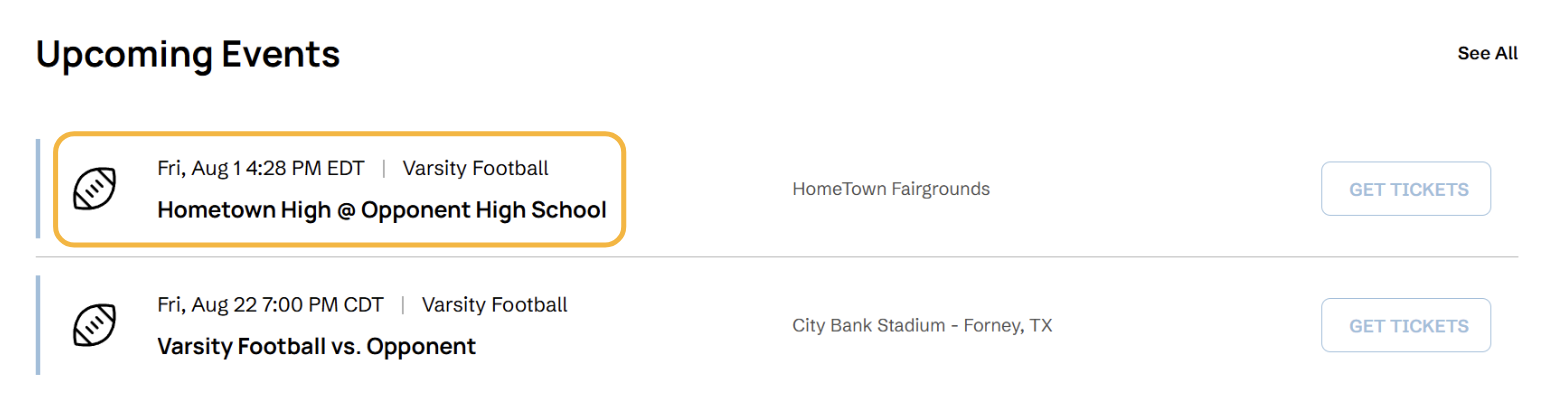The height and width of the screenshot is (403, 1552).
Task: Click the City Bank Stadium - Forney, TX venue
Action: pos(922,326)
